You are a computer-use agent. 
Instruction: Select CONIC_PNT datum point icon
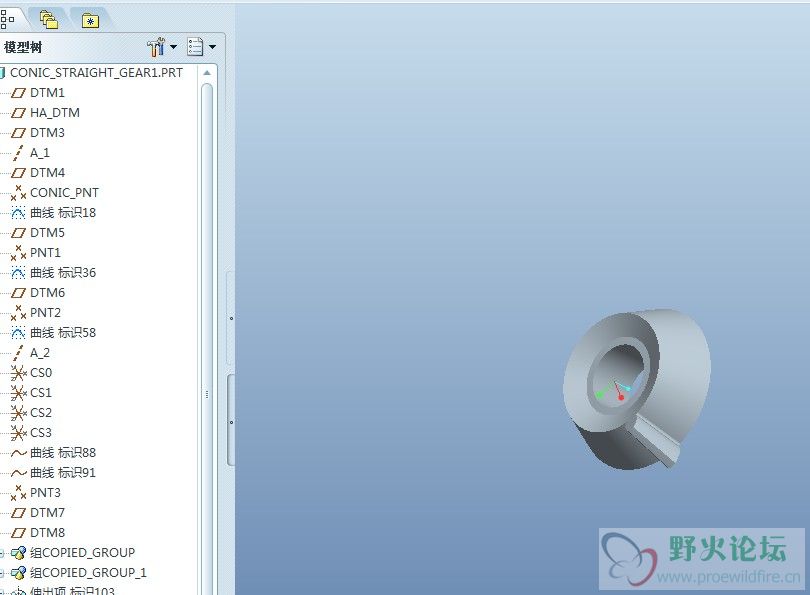tap(19, 193)
